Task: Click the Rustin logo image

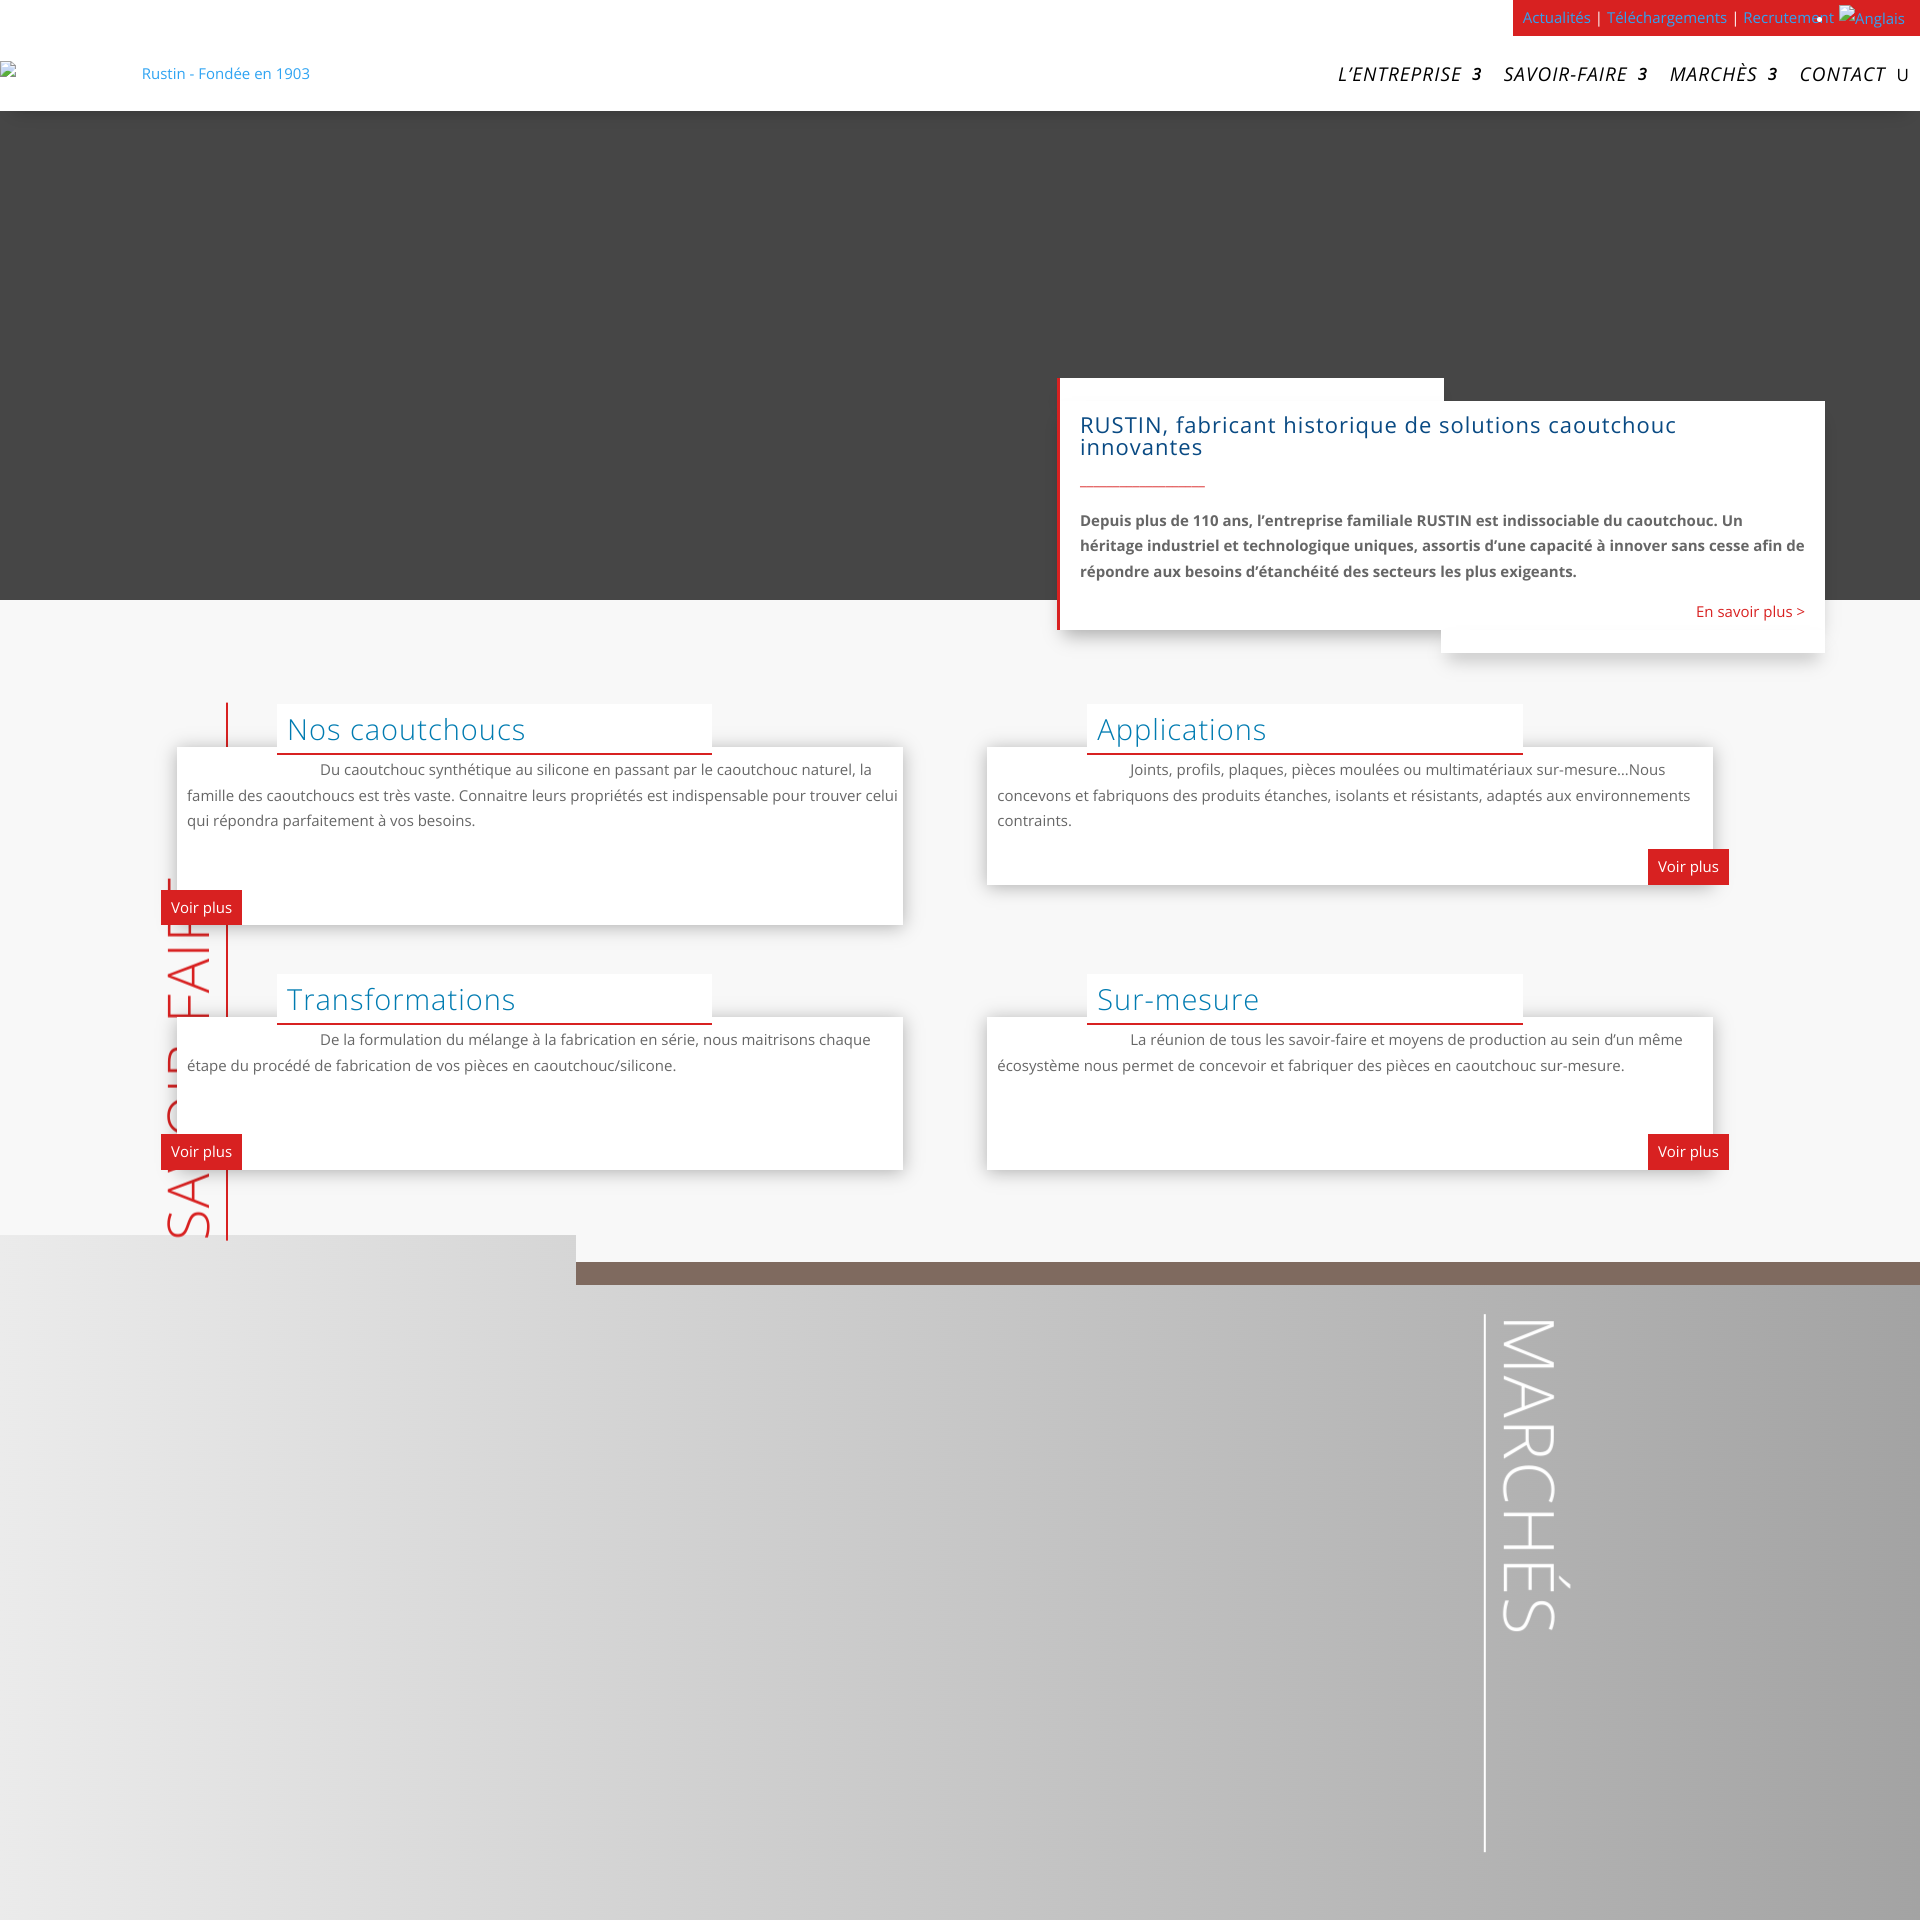Action: 155,73
